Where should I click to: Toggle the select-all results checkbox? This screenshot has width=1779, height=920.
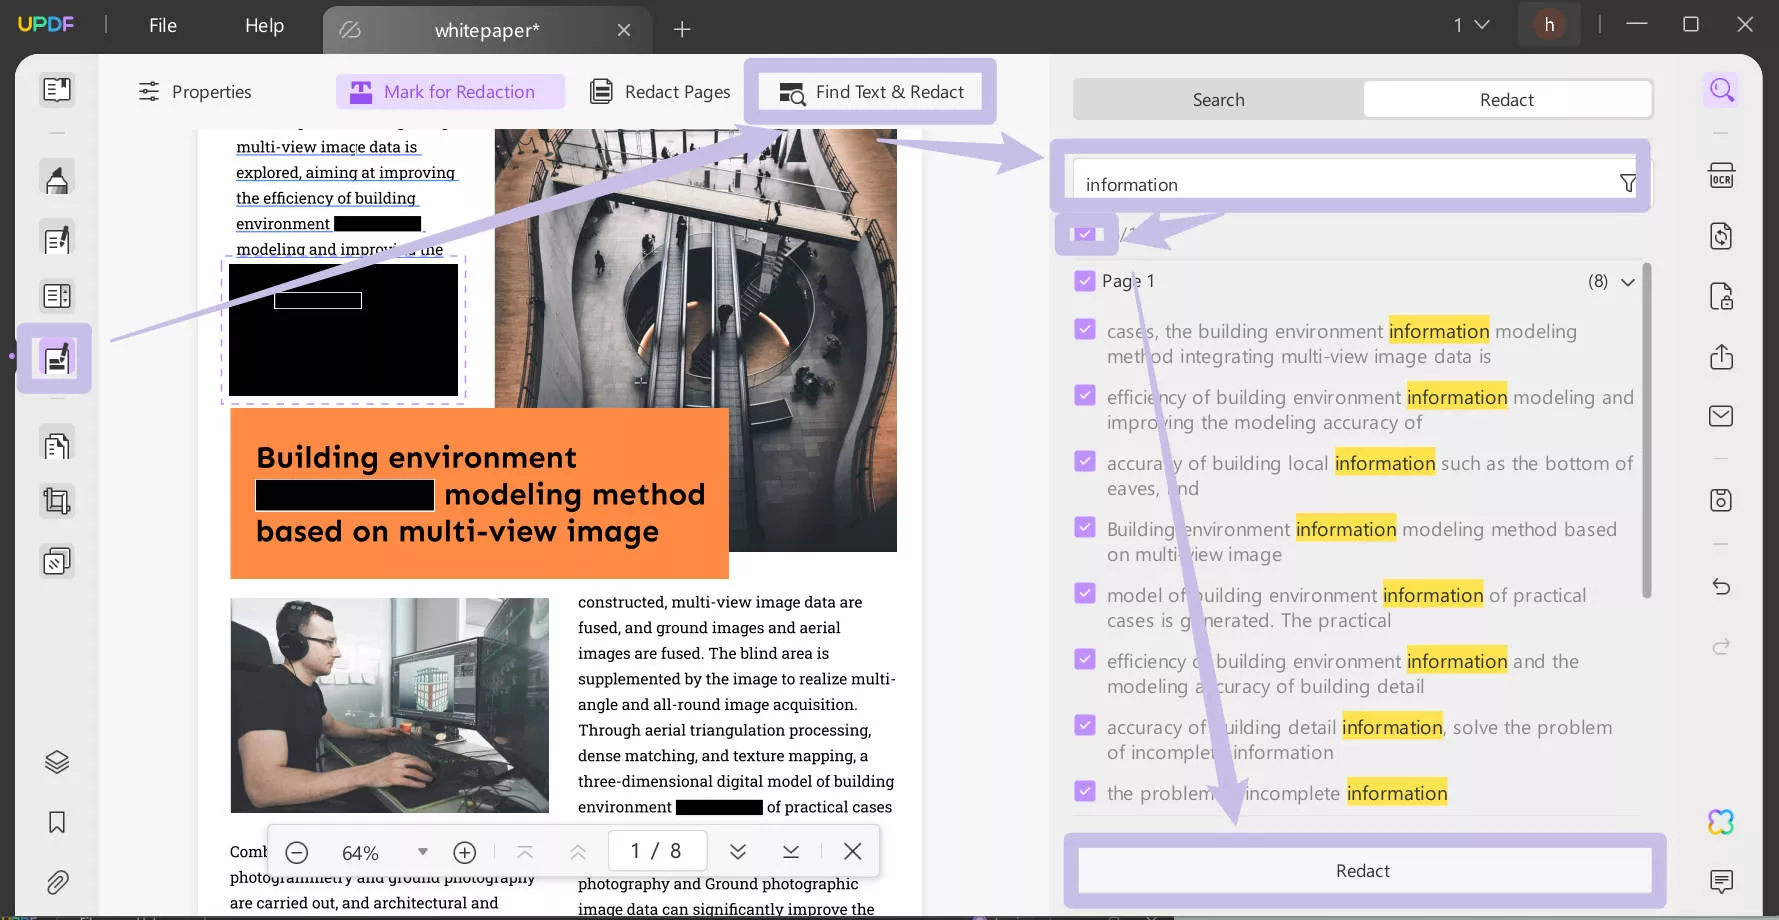point(1085,234)
